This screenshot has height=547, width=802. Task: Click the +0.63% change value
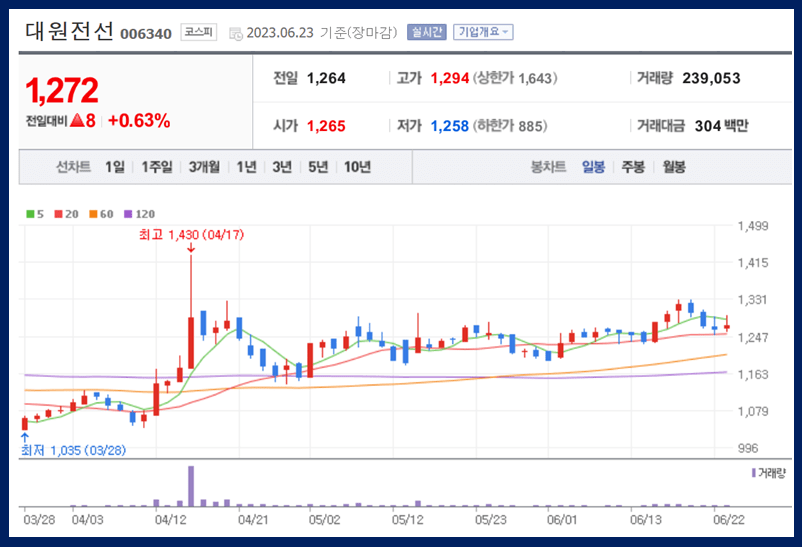[139, 121]
